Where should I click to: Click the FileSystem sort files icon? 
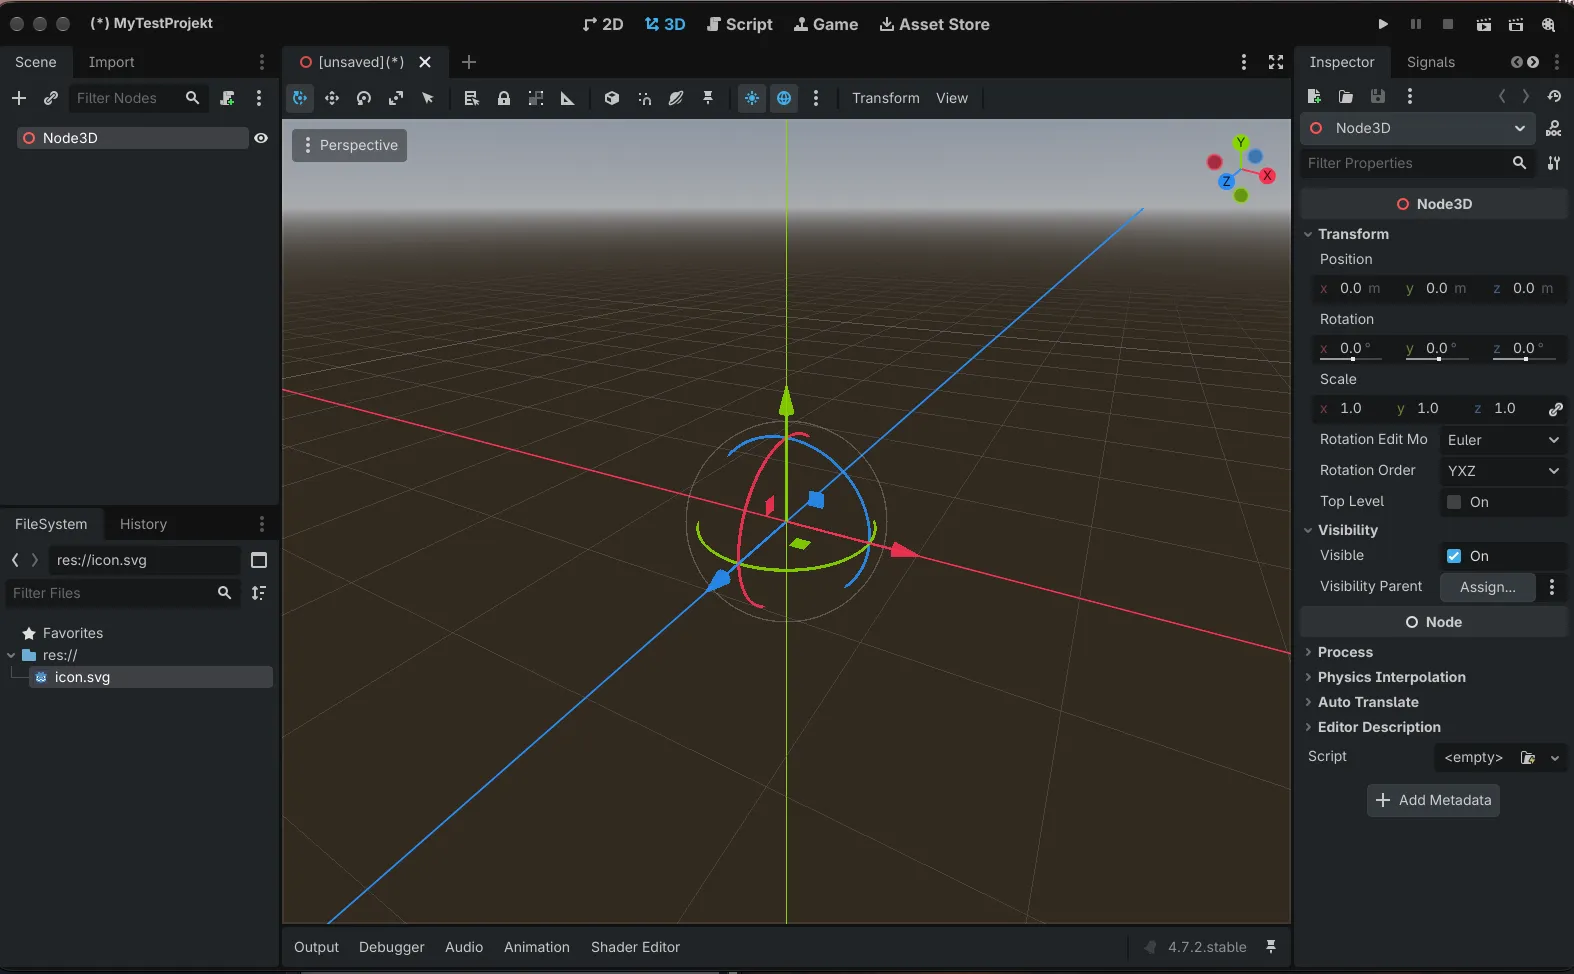(x=259, y=593)
